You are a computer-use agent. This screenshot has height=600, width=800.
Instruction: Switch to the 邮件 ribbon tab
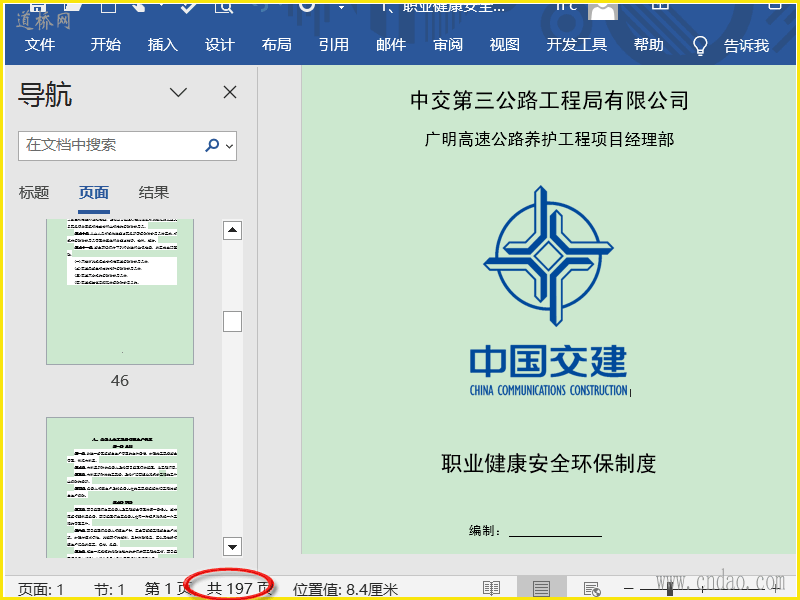click(391, 45)
